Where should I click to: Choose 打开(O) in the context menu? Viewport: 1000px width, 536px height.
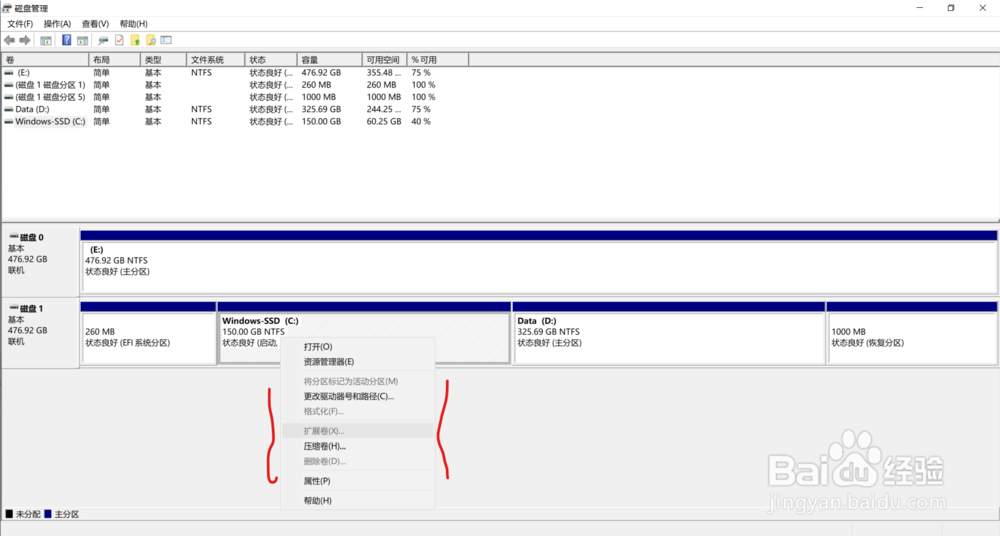click(x=358, y=346)
